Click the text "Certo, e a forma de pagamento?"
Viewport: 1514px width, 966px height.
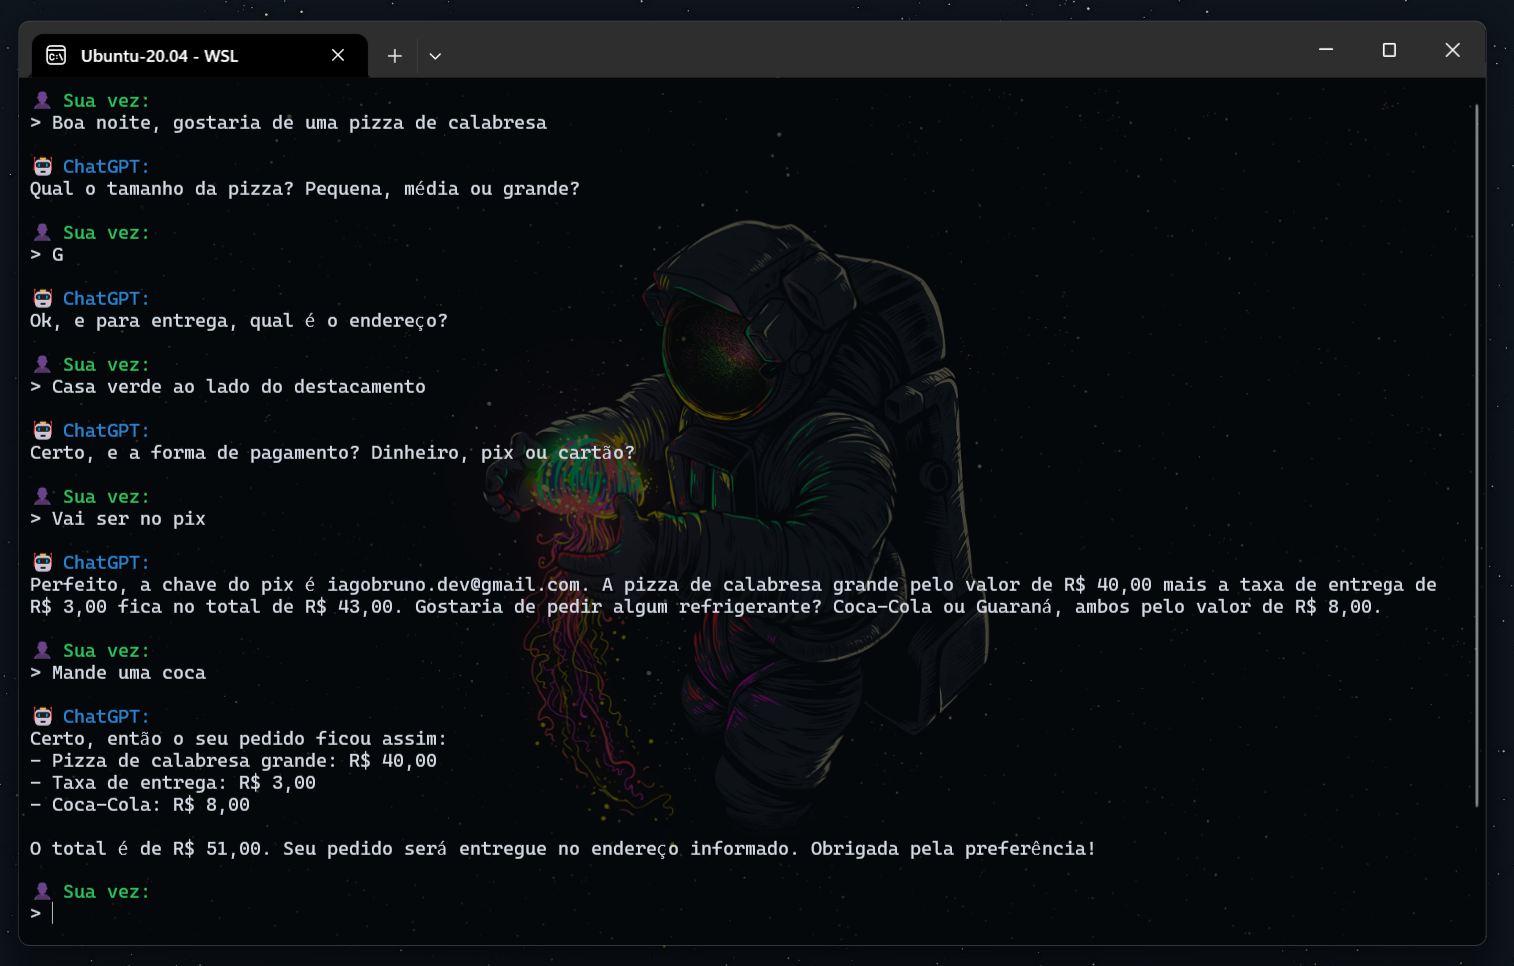click(195, 453)
